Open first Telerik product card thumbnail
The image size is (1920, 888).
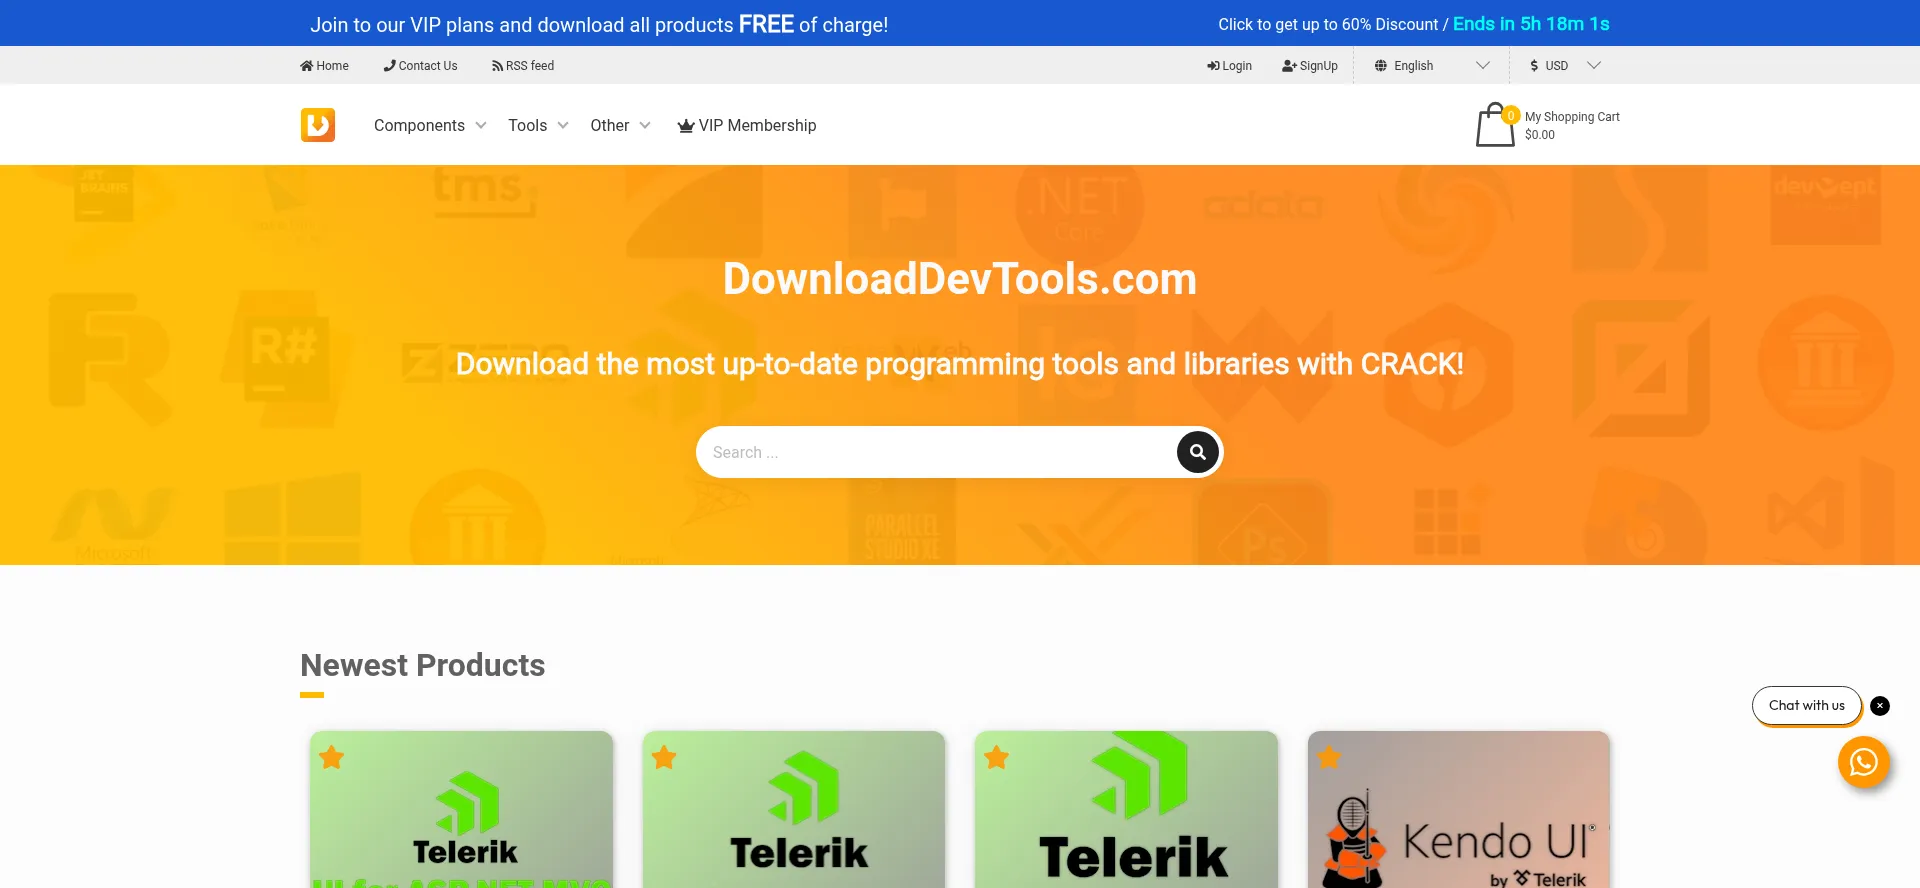[x=461, y=809]
